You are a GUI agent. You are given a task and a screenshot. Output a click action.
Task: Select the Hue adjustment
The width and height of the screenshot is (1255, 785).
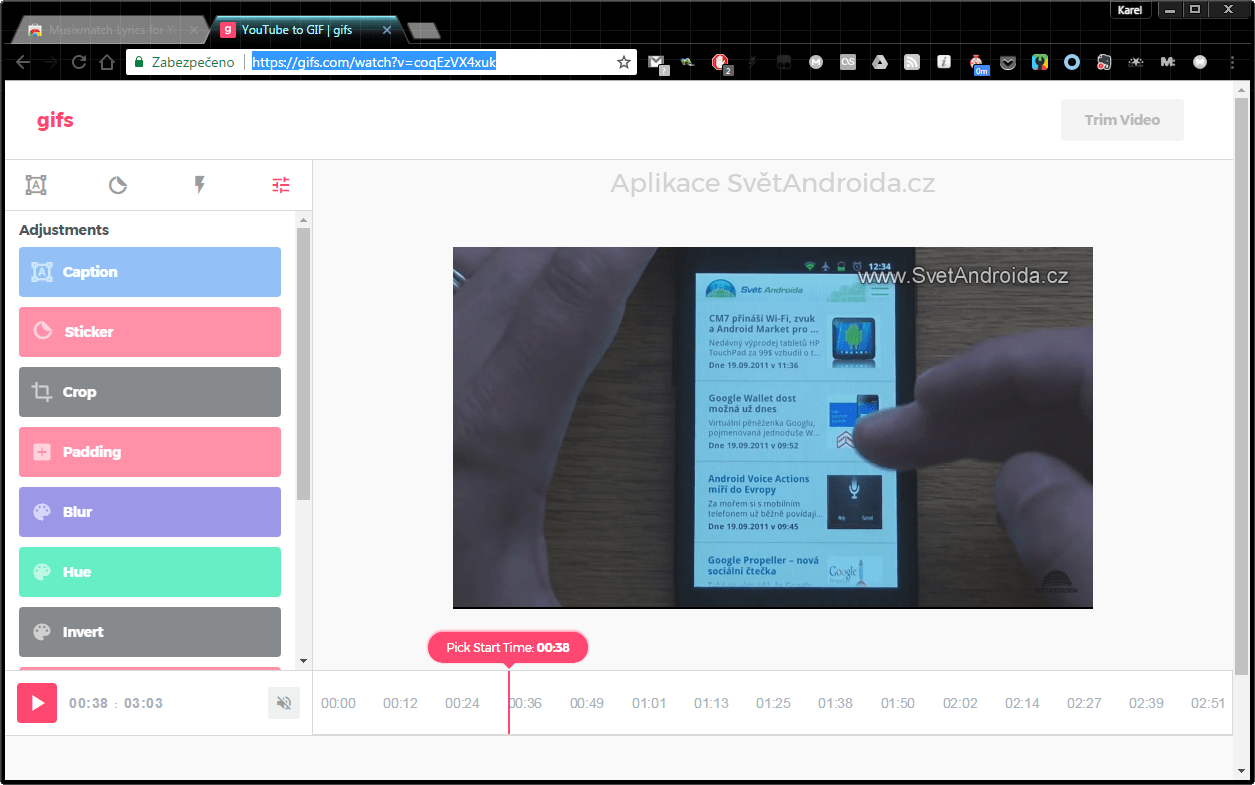150,572
